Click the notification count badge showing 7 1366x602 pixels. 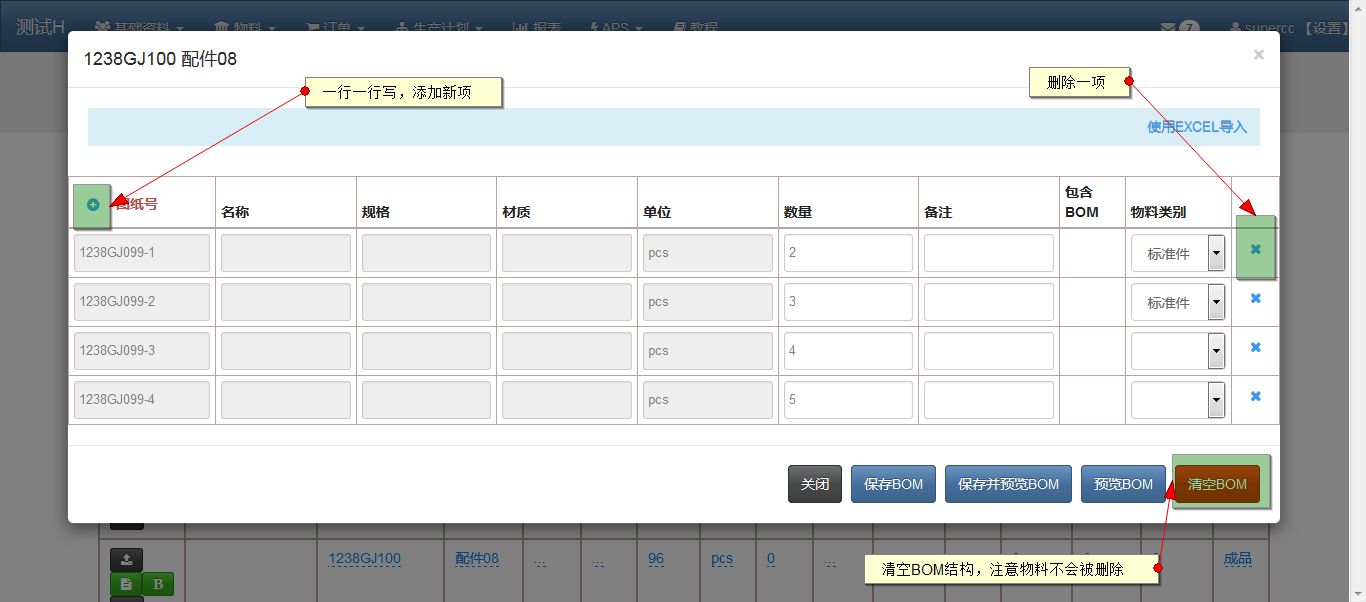[x=1188, y=28]
